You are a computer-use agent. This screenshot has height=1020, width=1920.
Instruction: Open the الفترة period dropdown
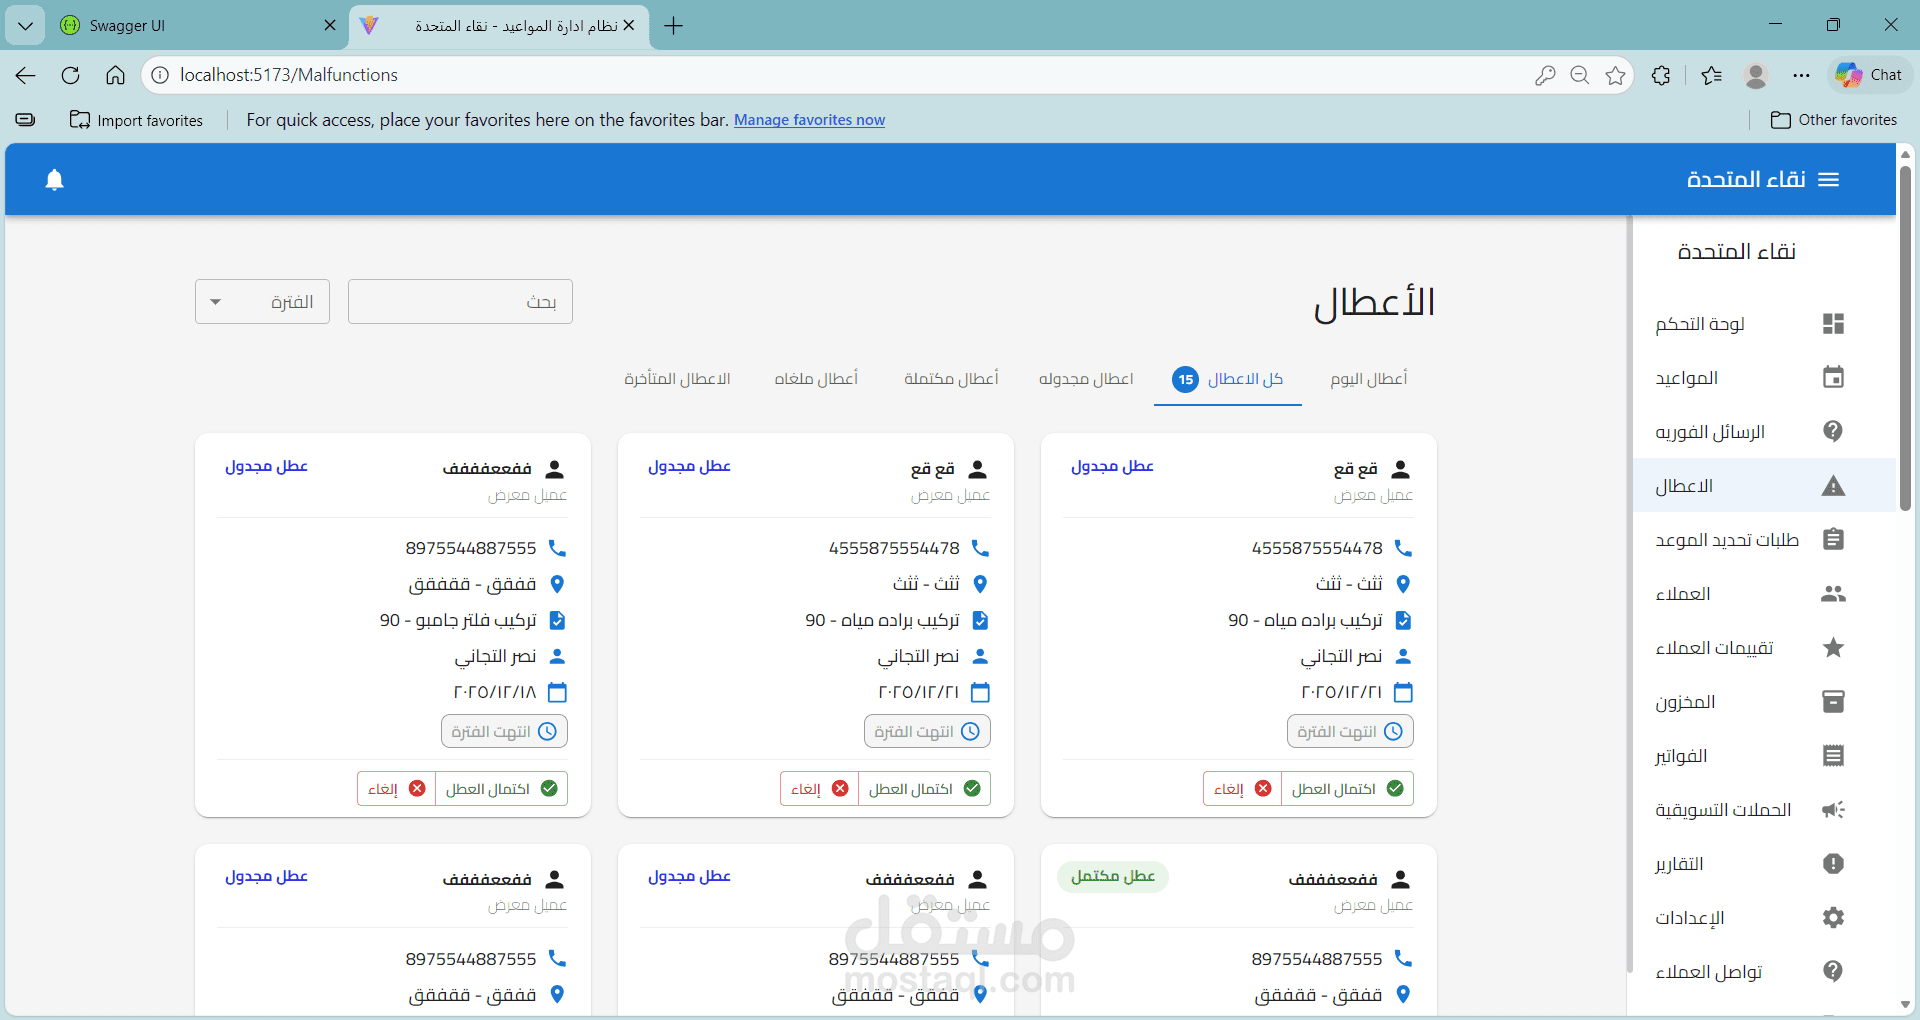click(262, 302)
